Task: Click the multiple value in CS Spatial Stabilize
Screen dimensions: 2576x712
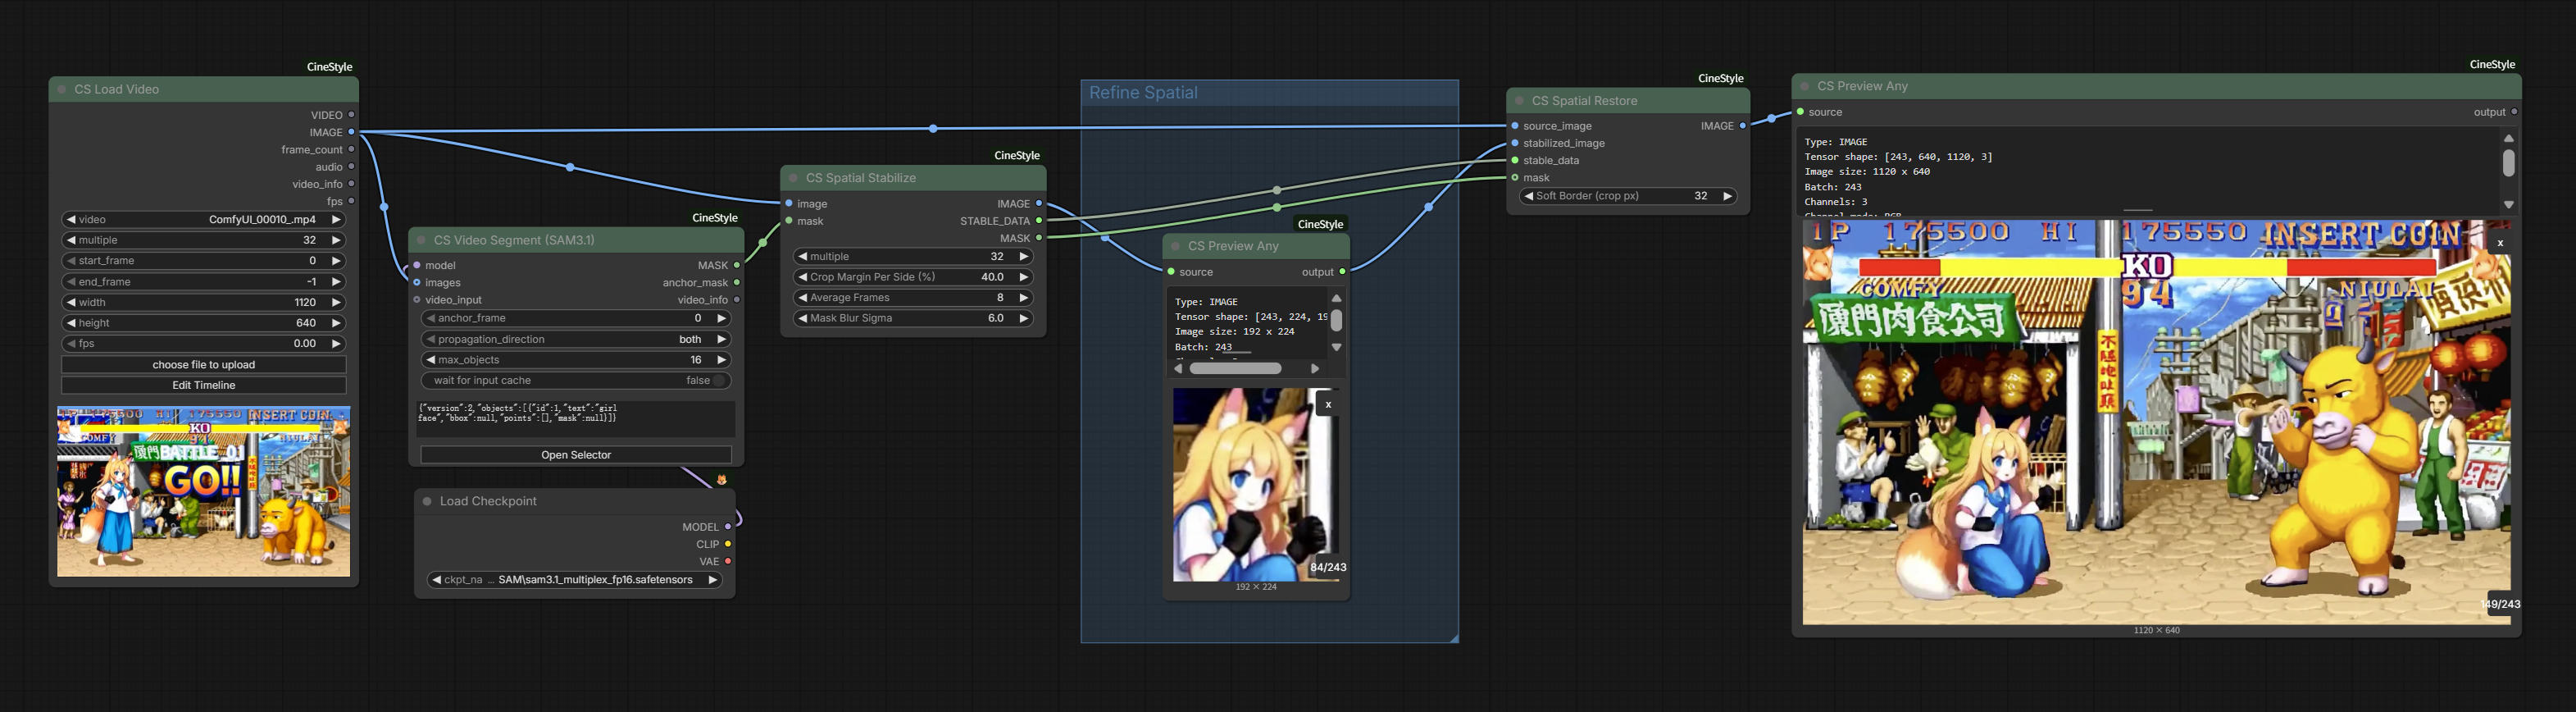Action: point(913,256)
